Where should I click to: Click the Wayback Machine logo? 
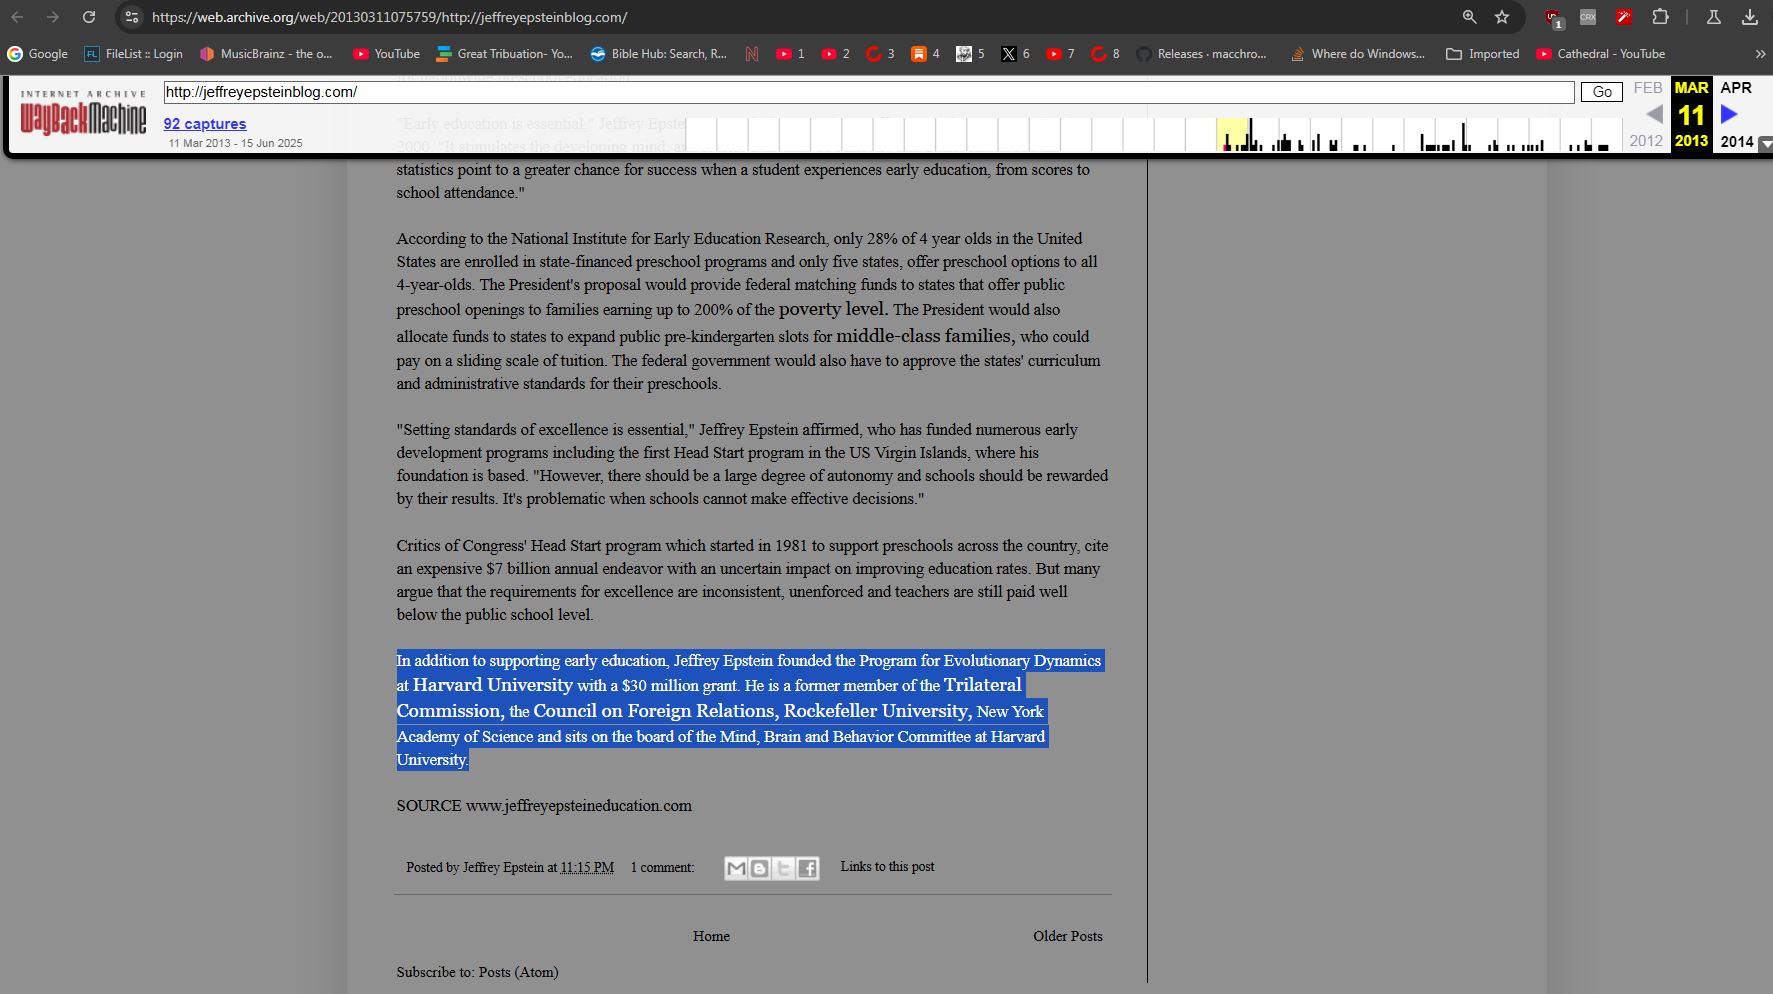tap(83, 113)
